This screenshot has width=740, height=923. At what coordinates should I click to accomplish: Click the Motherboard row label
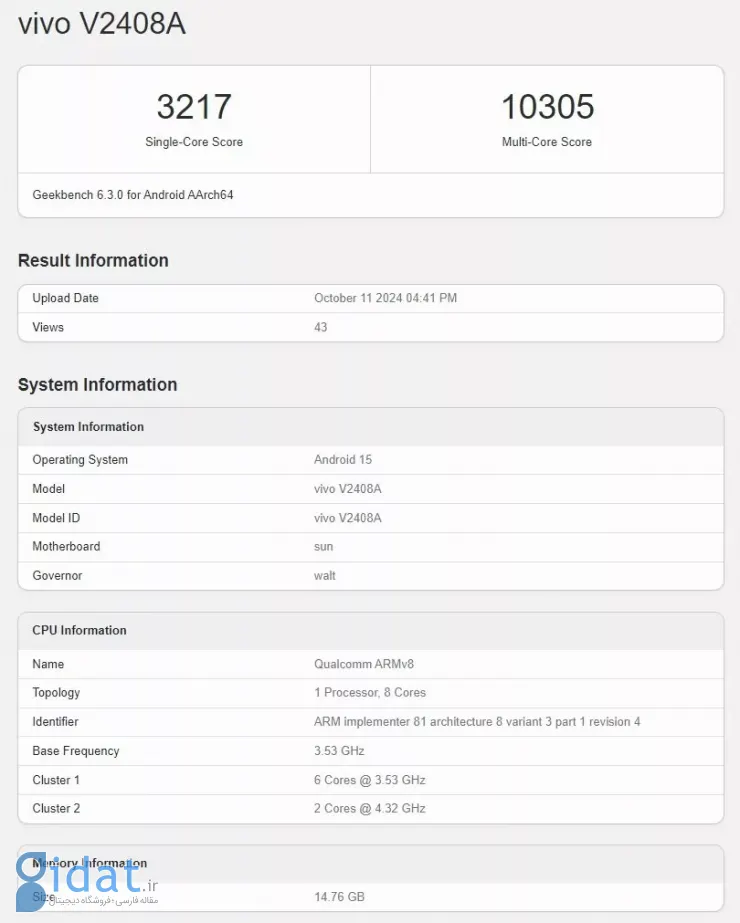click(x=66, y=546)
